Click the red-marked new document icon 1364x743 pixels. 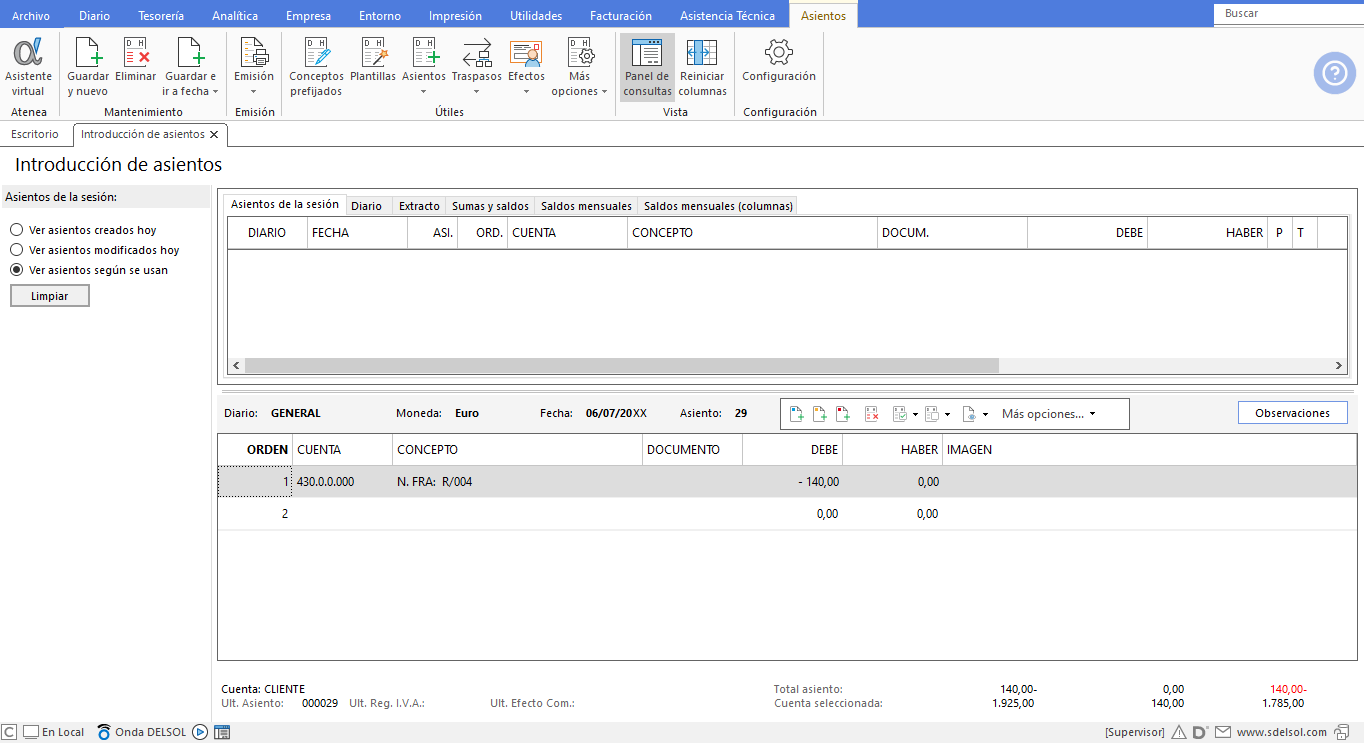tap(843, 413)
